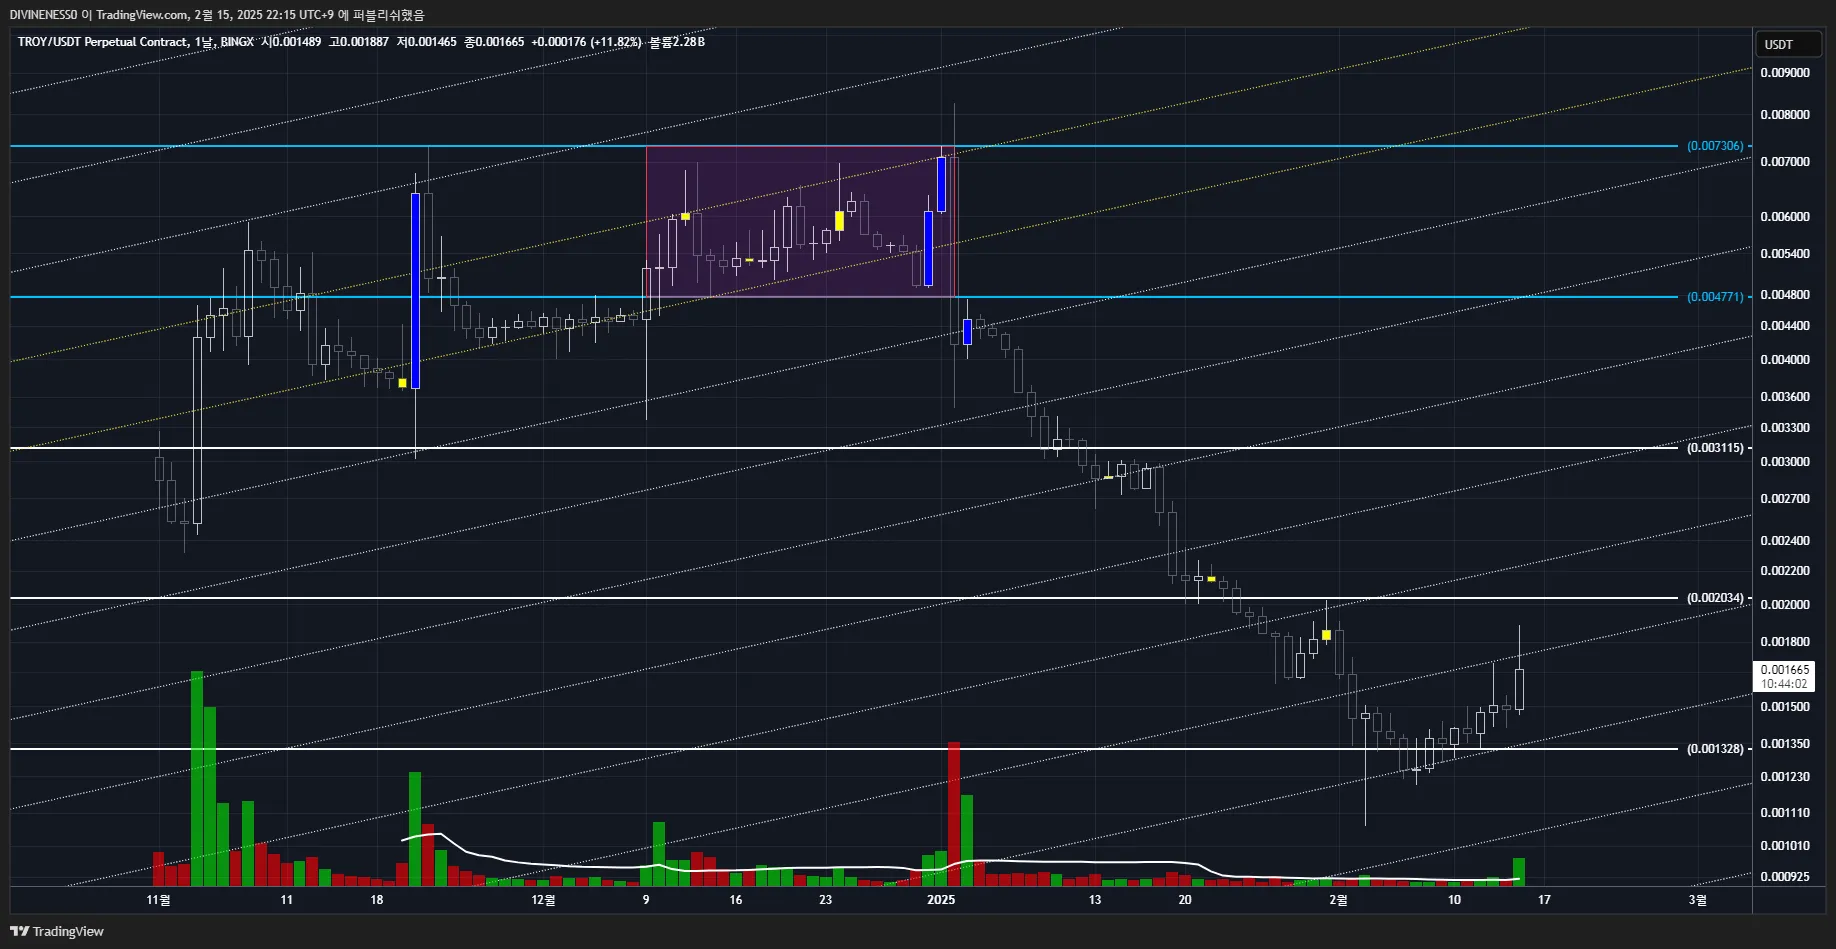Click the 2월 month label on time axis
The width and height of the screenshot is (1836, 949).
click(1338, 900)
